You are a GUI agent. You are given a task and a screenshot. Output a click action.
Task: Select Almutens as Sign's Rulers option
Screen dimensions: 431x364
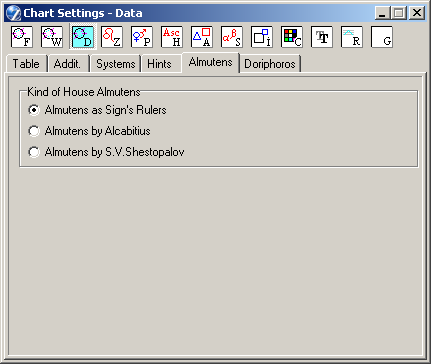(x=97, y=110)
